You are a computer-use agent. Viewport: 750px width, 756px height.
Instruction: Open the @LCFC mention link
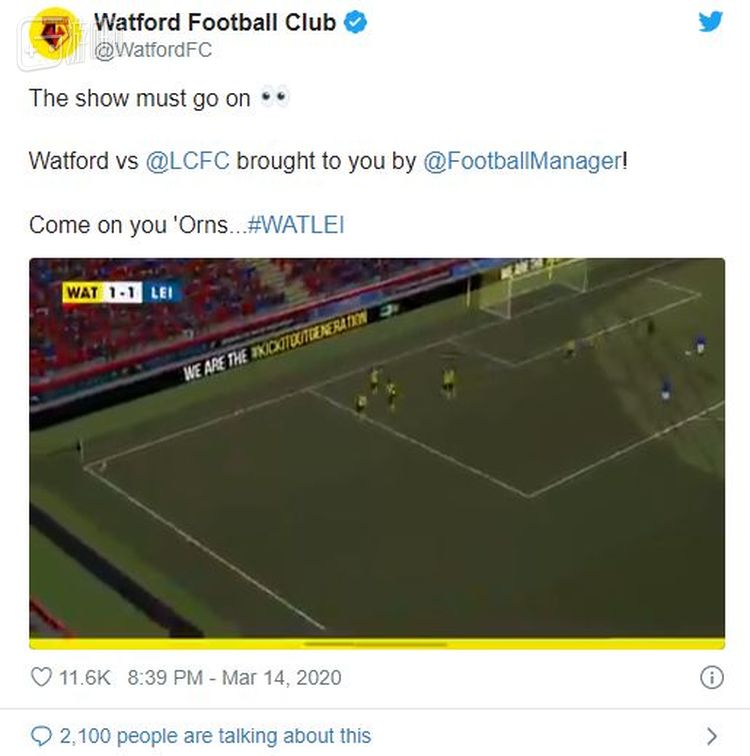tap(188, 161)
